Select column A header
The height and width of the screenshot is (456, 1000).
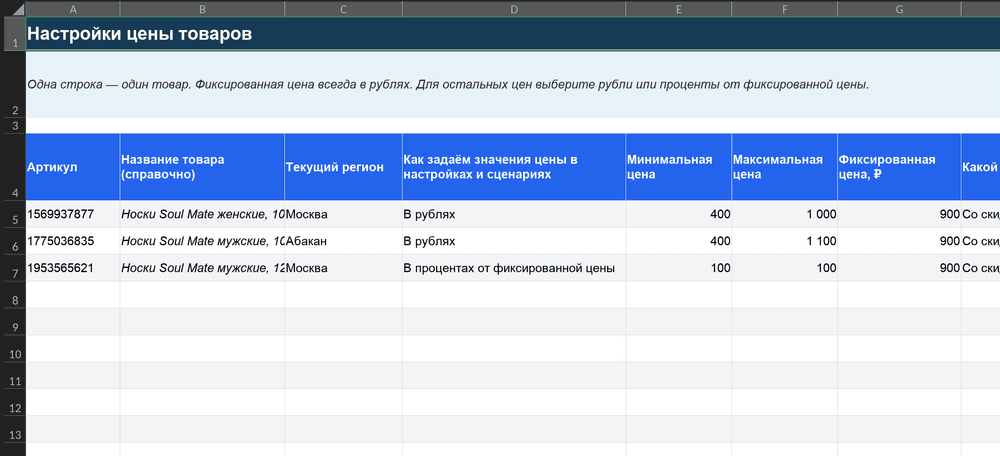73,9
